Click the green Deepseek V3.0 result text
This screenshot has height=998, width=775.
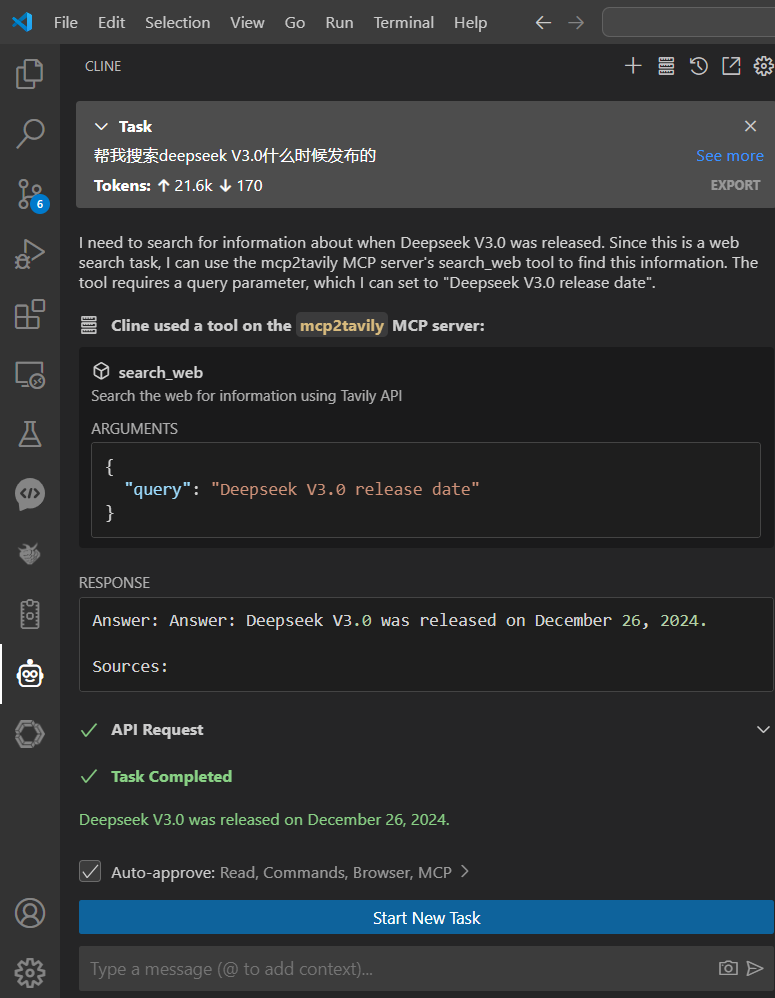click(x=264, y=819)
